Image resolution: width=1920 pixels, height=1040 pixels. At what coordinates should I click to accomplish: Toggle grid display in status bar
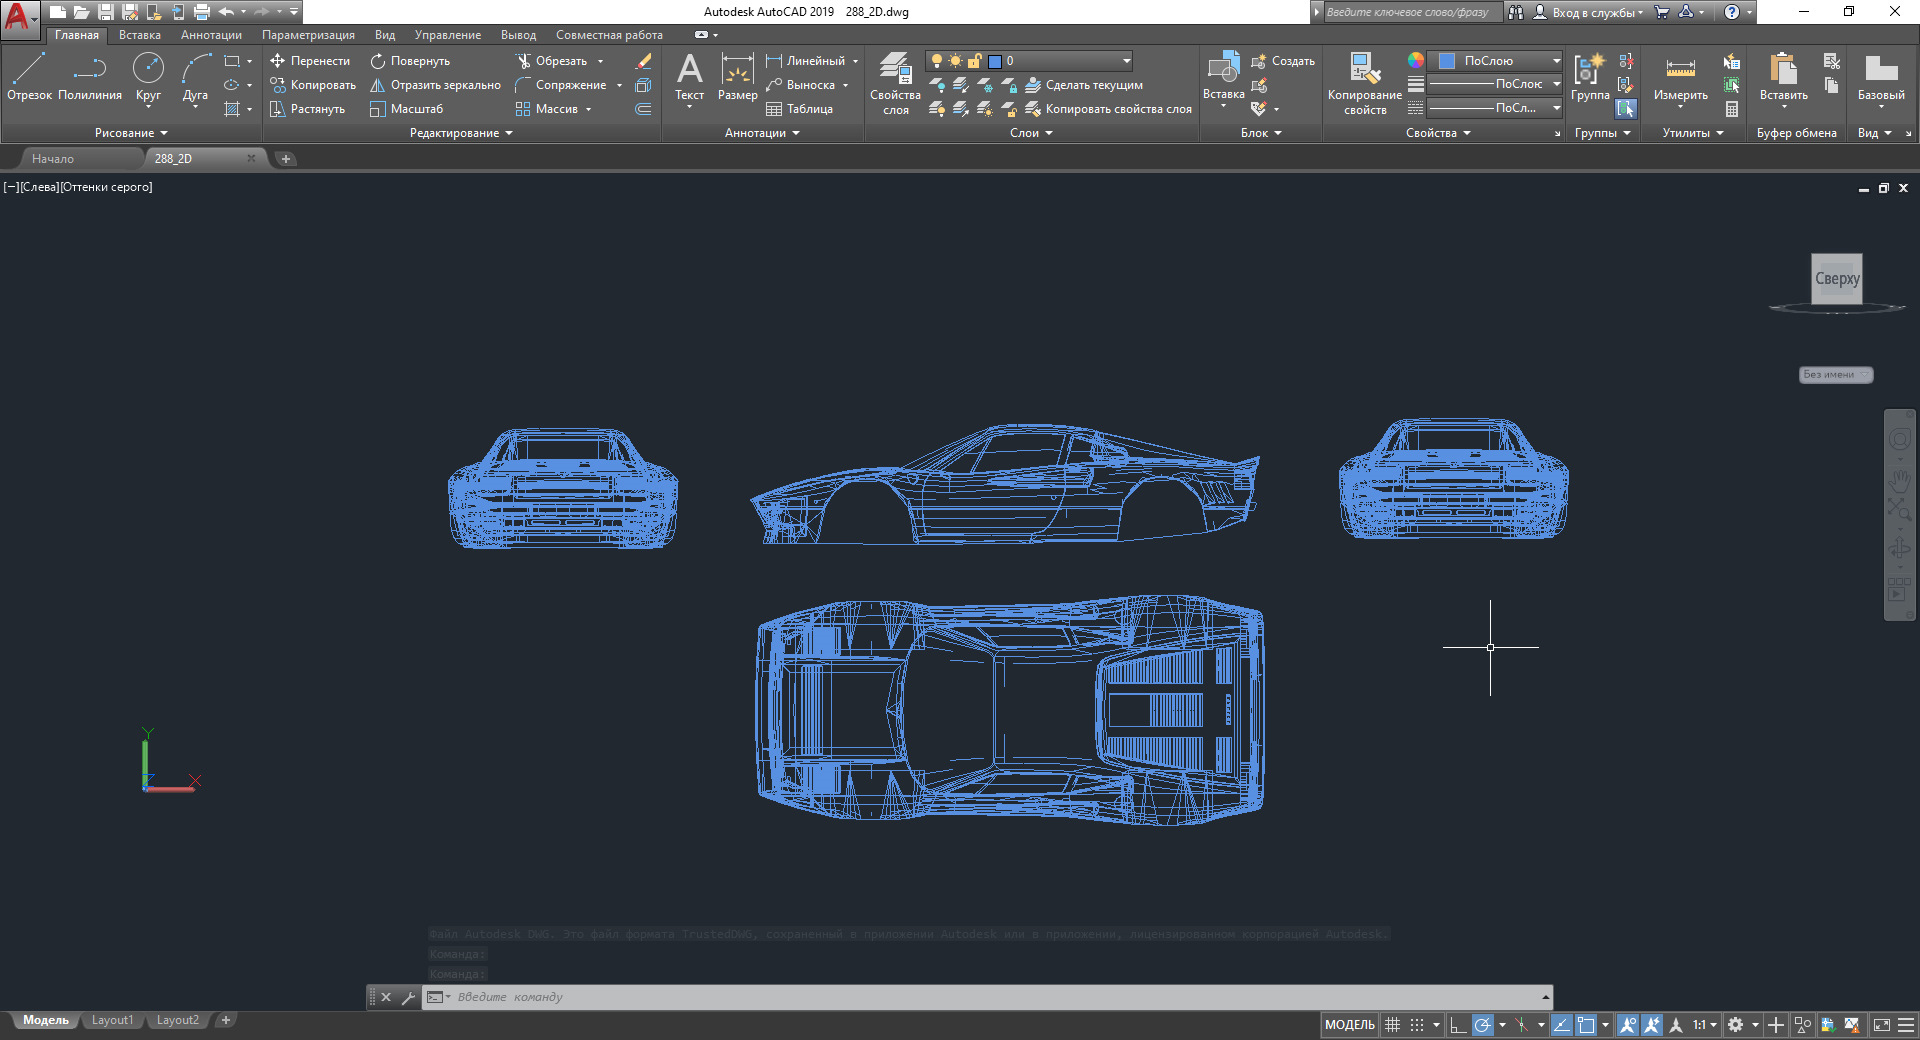click(x=1392, y=1025)
